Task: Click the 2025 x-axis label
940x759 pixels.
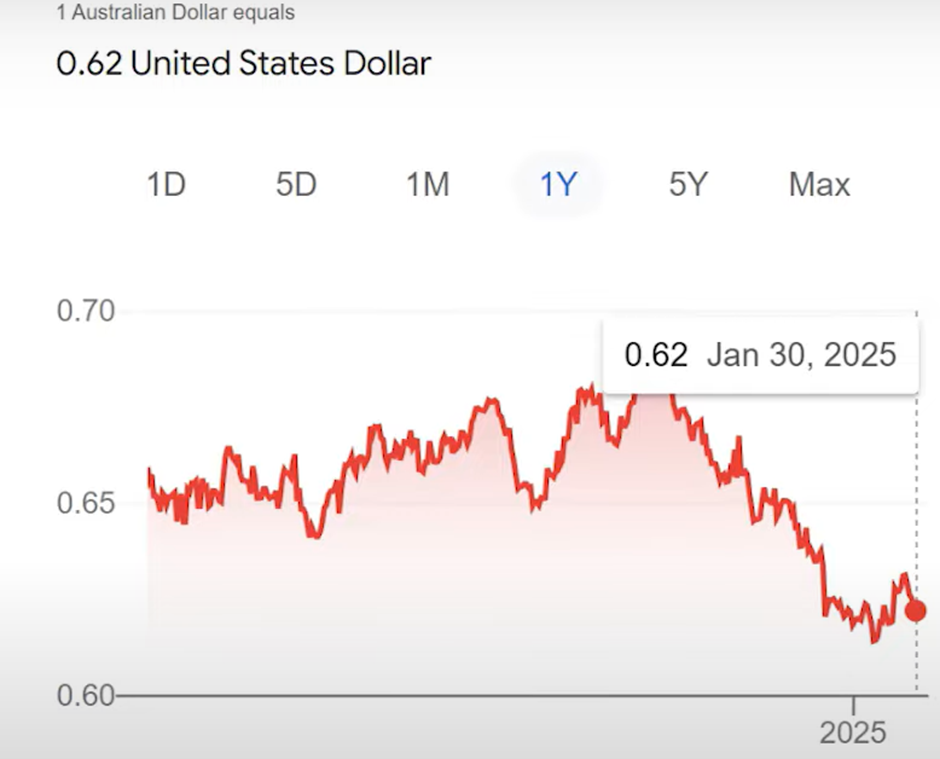Action: coord(853,733)
